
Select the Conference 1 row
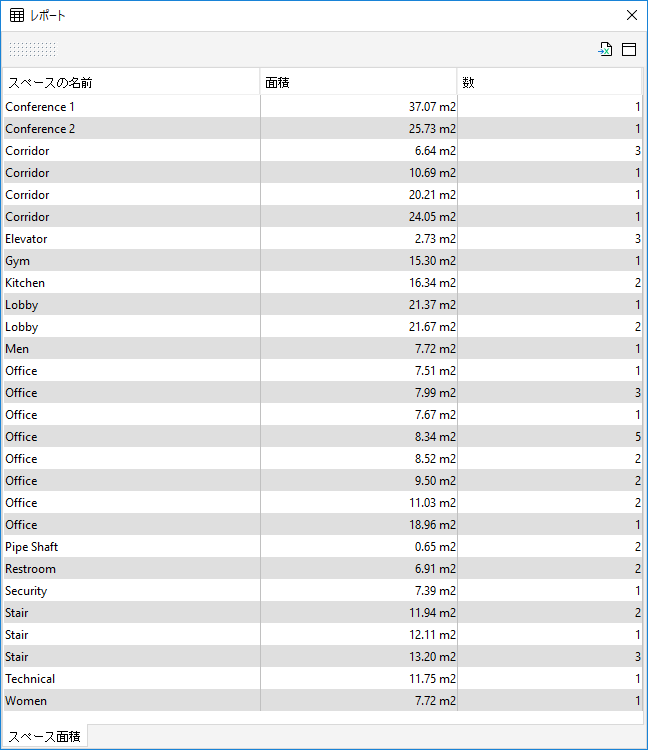(x=323, y=107)
